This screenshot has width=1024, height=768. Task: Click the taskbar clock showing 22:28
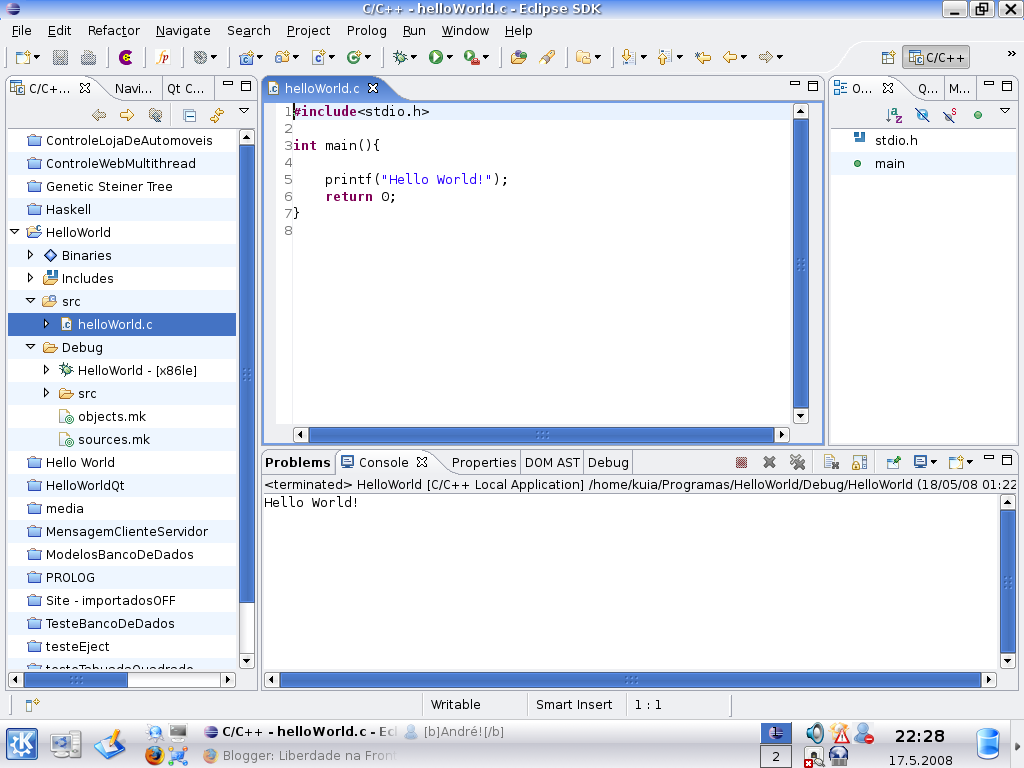click(920, 736)
